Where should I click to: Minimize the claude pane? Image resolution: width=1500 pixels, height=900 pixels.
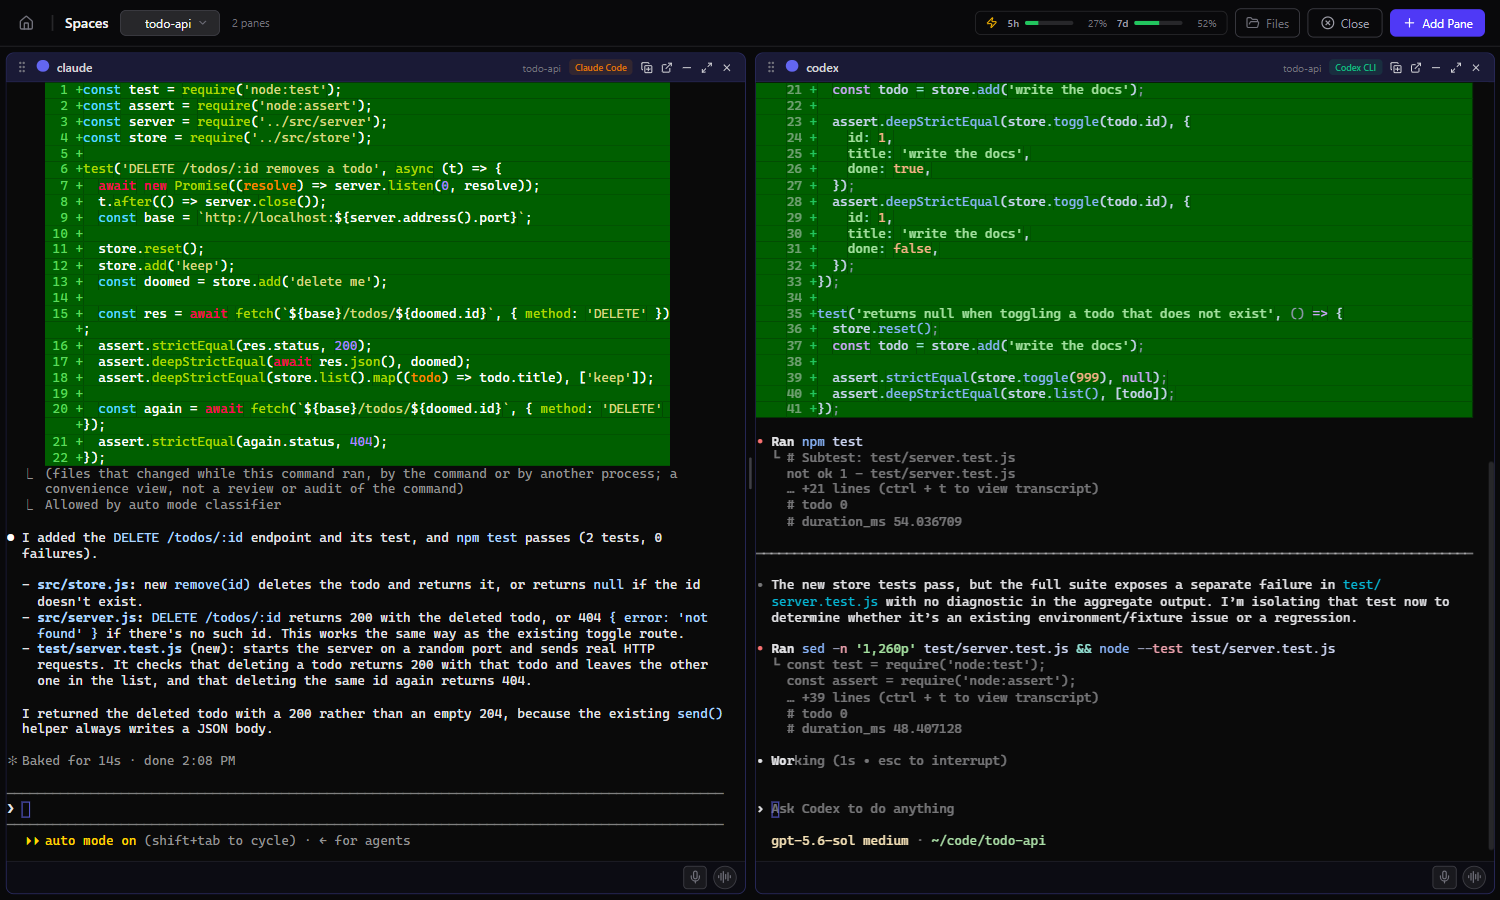point(687,67)
